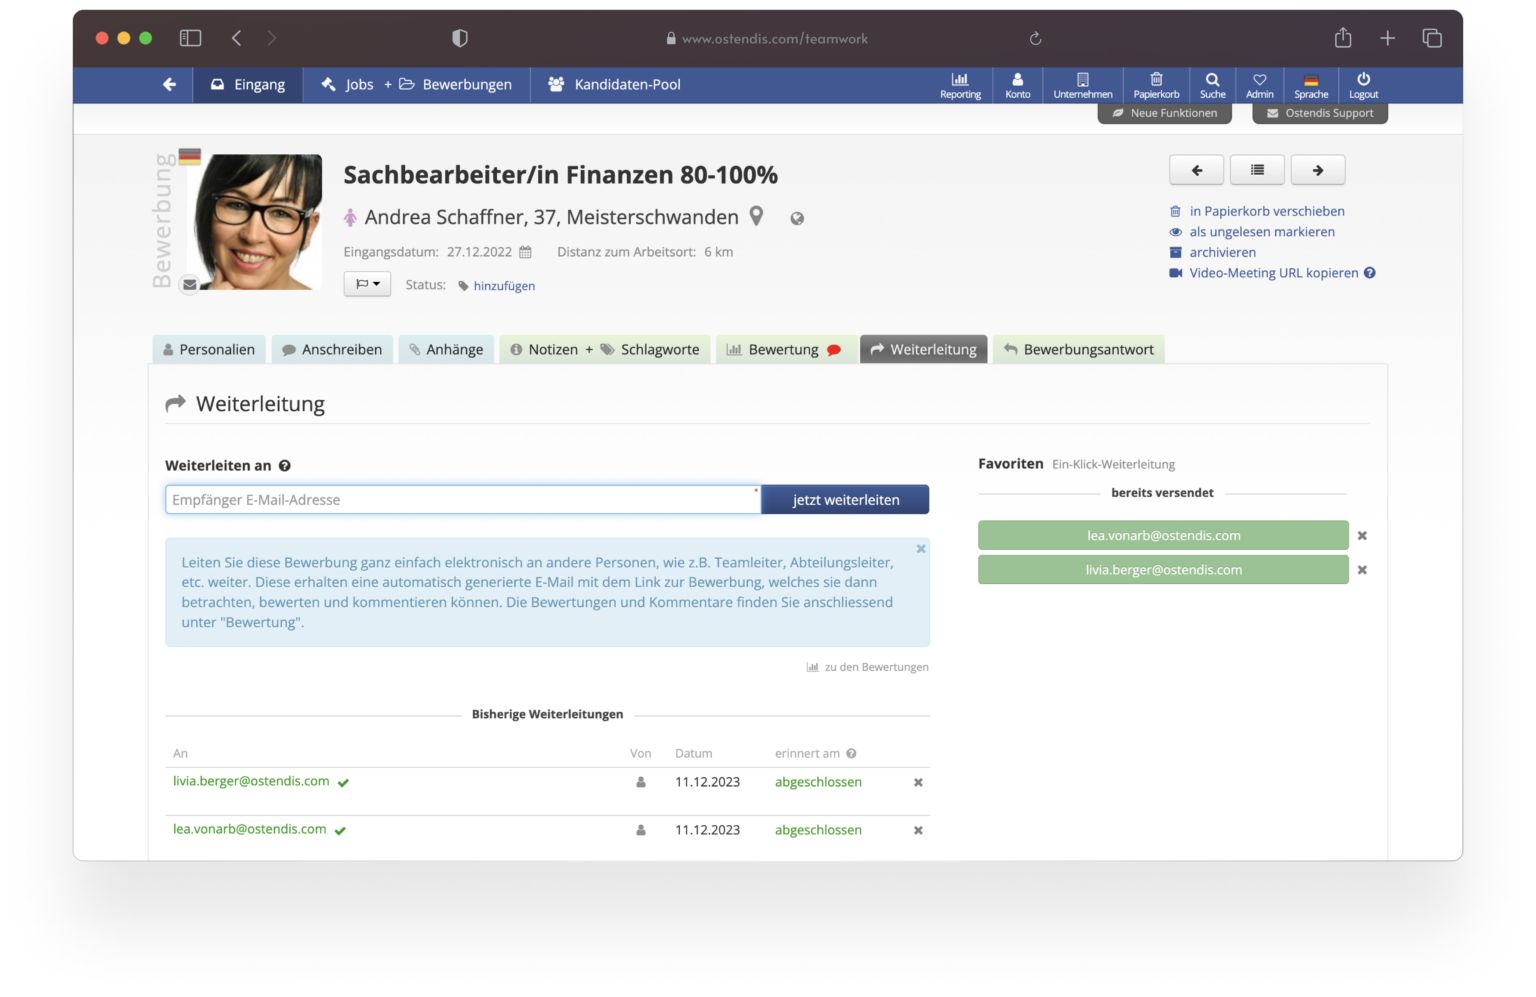Click the envelope icon under the photo
The width and height of the screenshot is (1536, 997).
[x=189, y=285]
